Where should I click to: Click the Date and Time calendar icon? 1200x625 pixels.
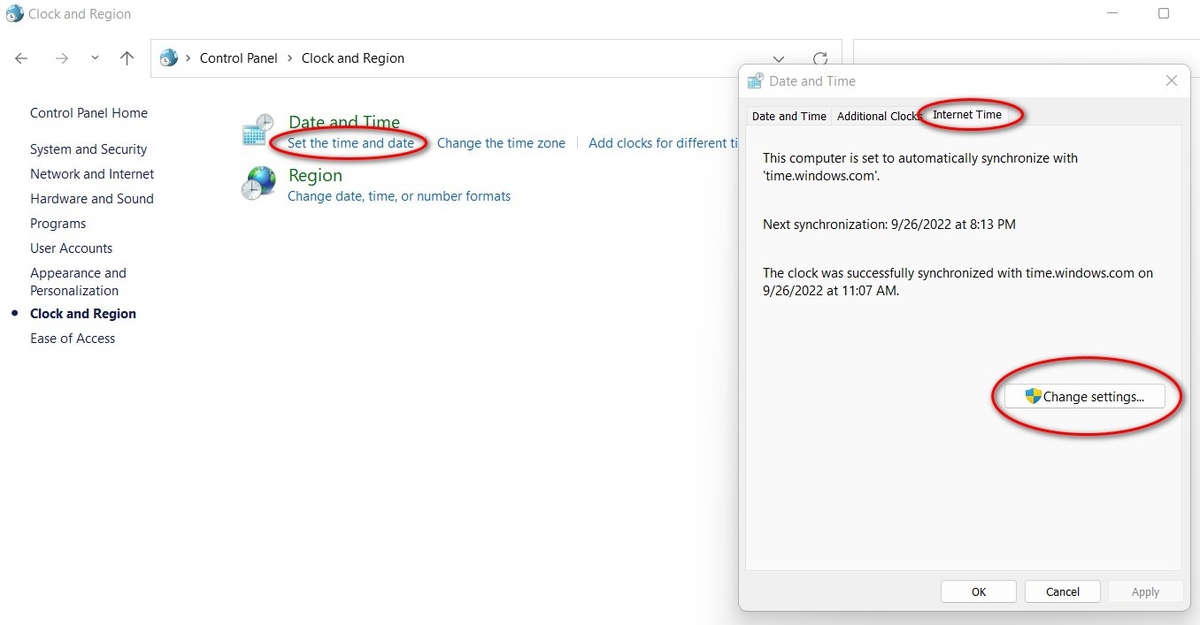[258, 128]
